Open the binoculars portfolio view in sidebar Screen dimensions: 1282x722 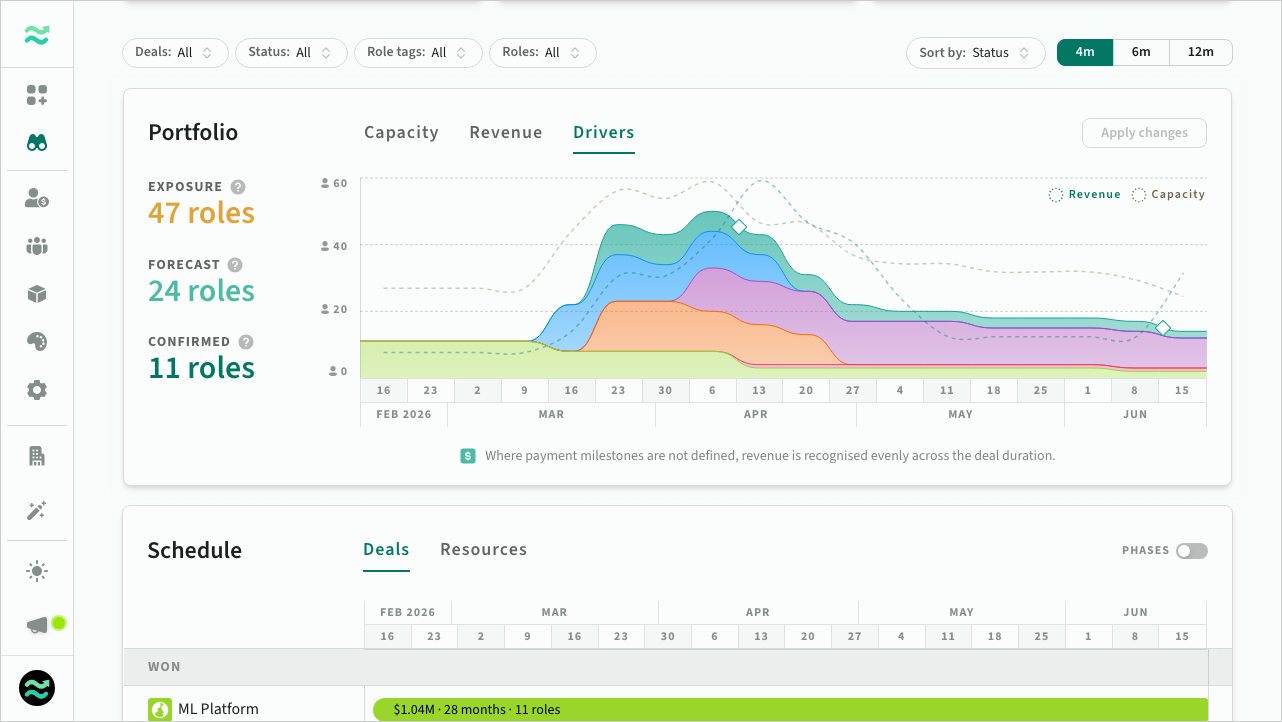[x=37, y=143]
